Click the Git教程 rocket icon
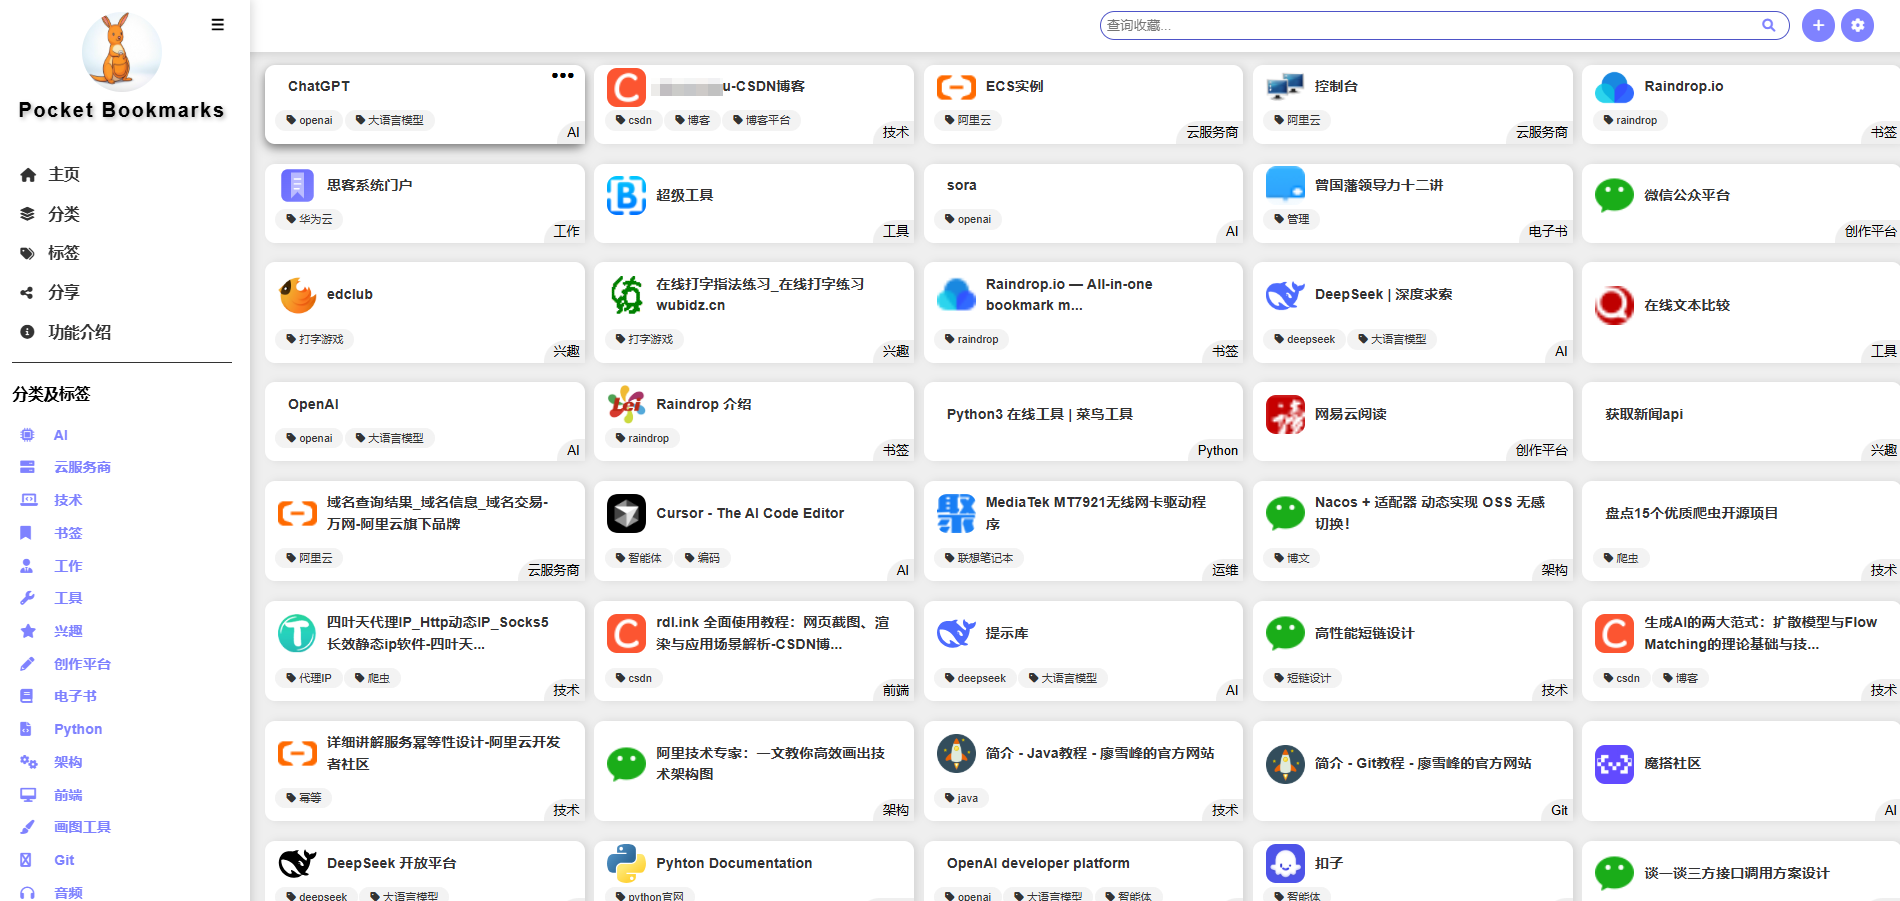Image resolution: width=1900 pixels, height=901 pixels. [x=1285, y=763]
